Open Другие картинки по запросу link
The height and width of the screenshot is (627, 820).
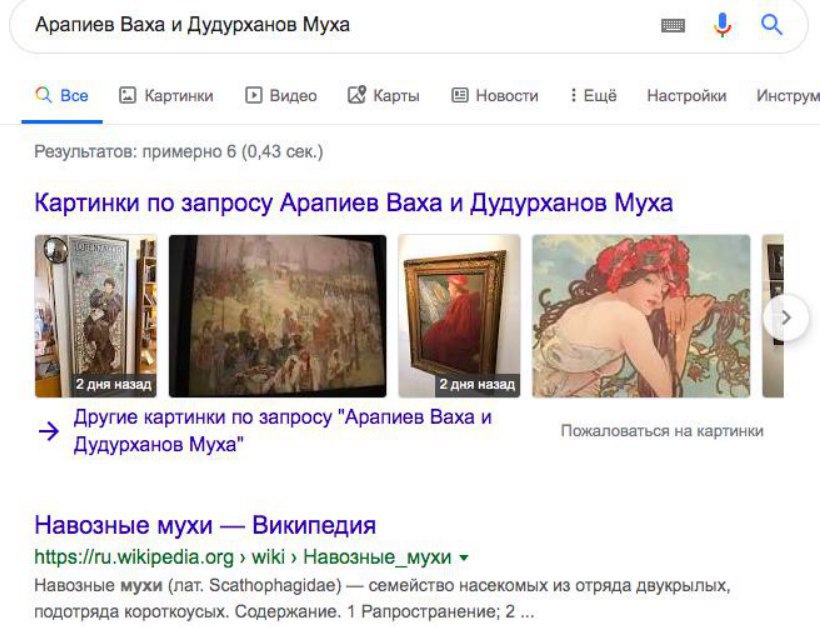282,431
